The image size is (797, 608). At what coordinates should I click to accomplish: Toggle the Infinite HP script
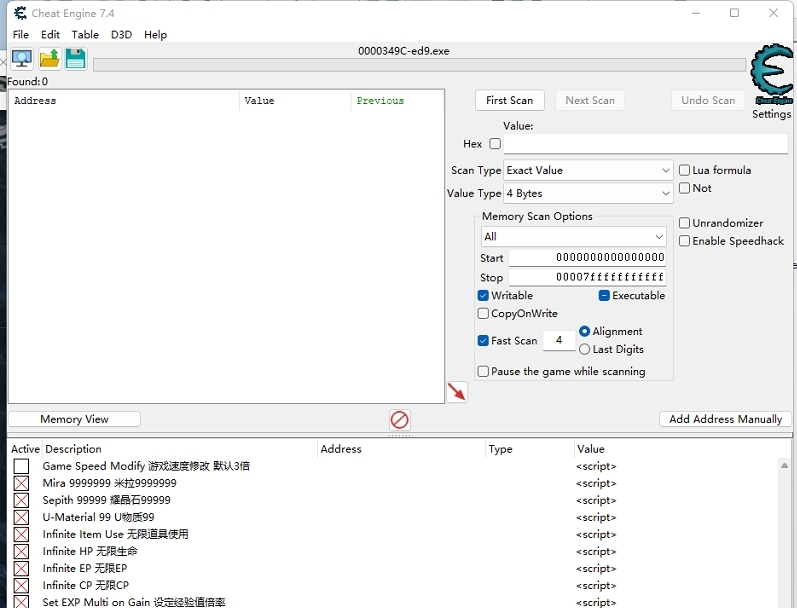[x=21, y=552]
